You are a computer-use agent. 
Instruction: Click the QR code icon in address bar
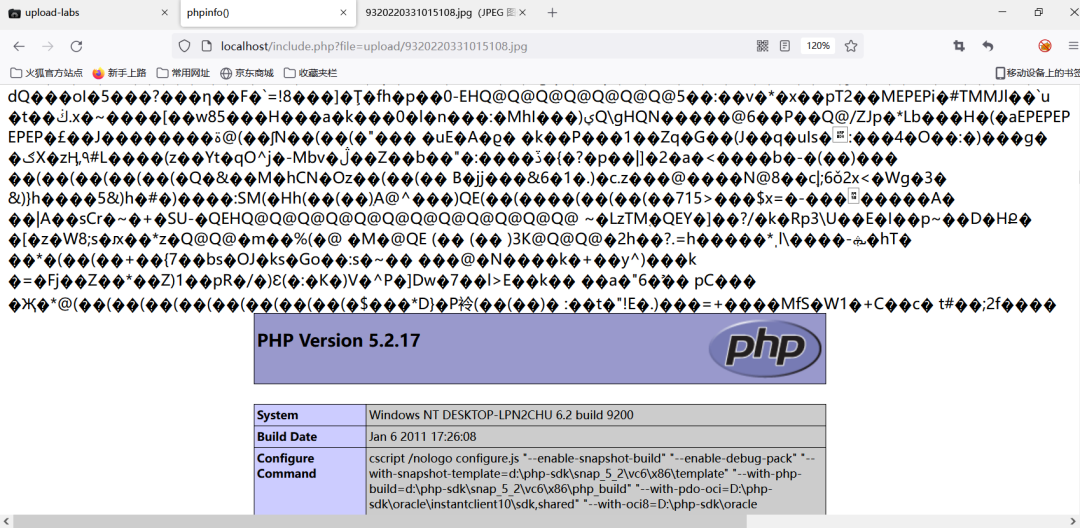pos(762,46)
